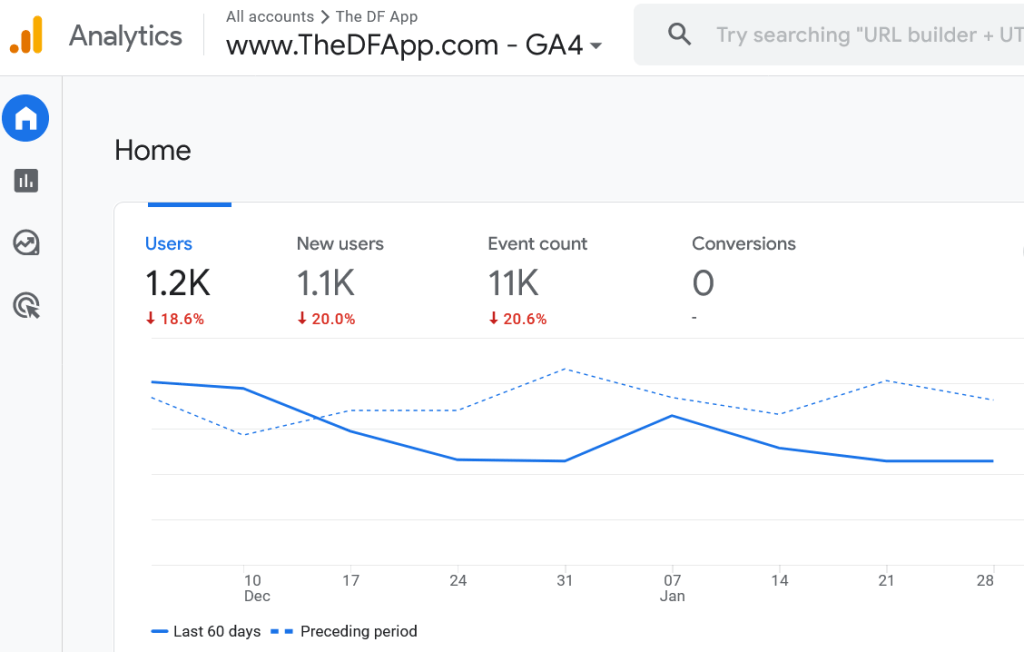This screenshot has height=652, width=1024.
Task: Click the Analytics product name text
Action: [x=126, y=36]
